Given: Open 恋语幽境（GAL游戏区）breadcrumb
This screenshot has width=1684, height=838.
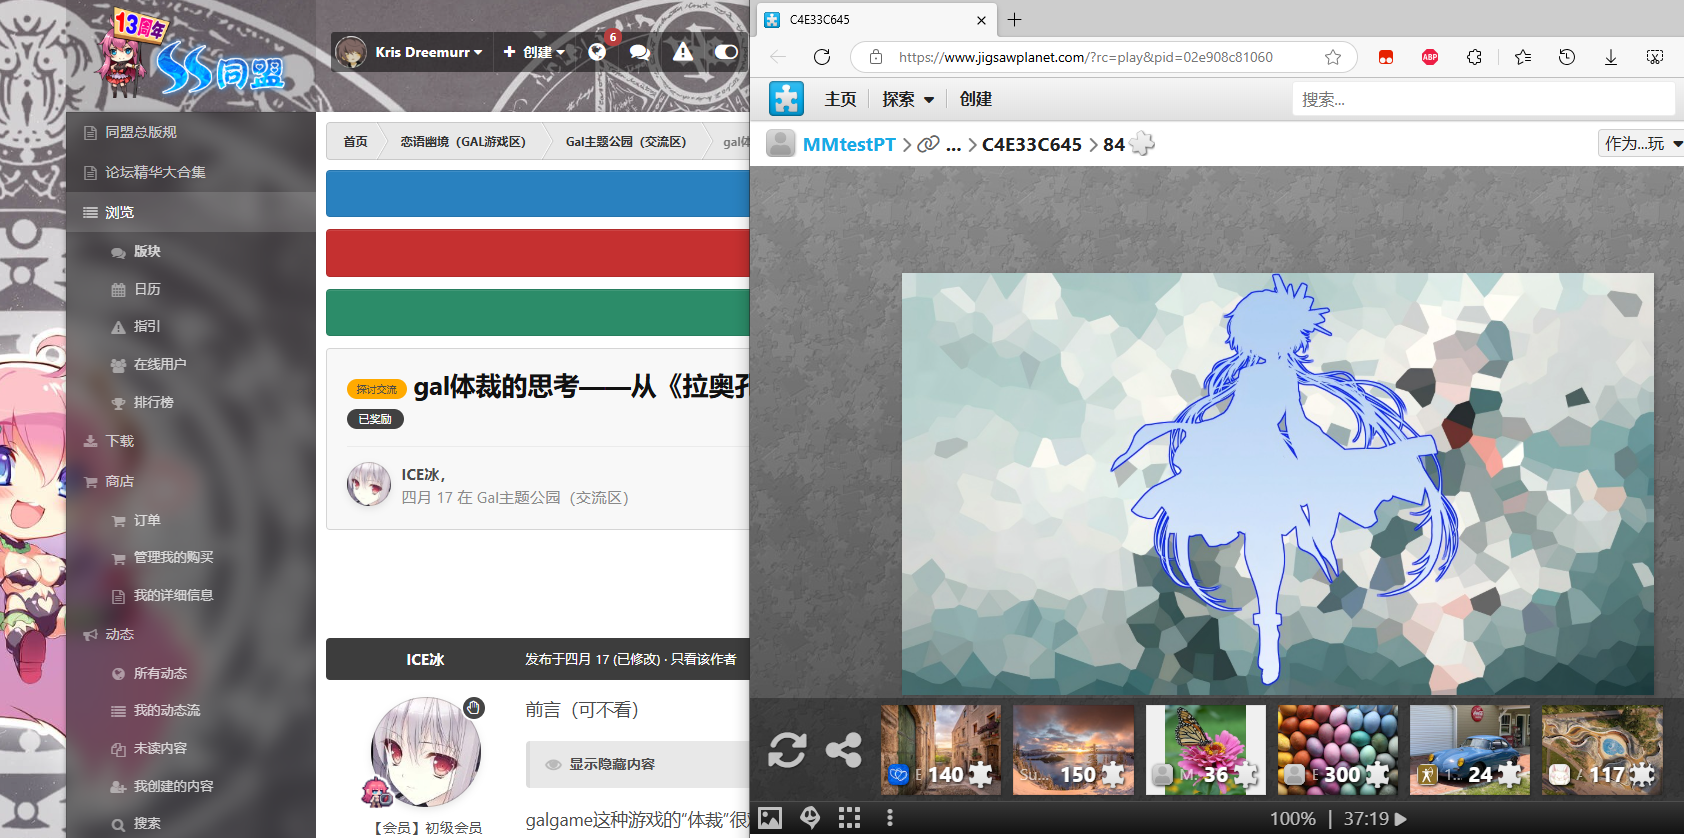Looking at the screenshot, I should pyautogui.click(x=463, y=142).
